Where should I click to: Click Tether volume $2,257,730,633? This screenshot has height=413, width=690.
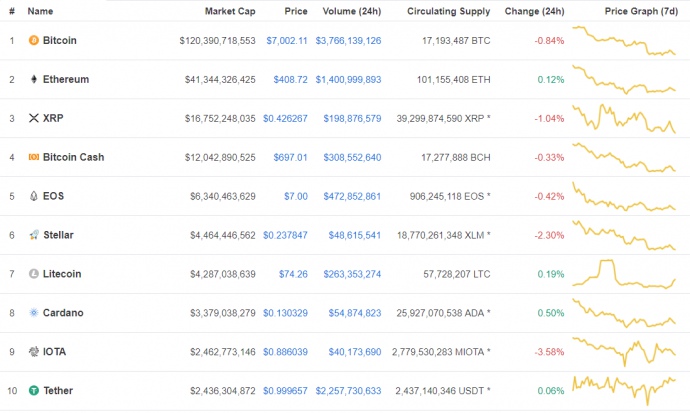348,391
